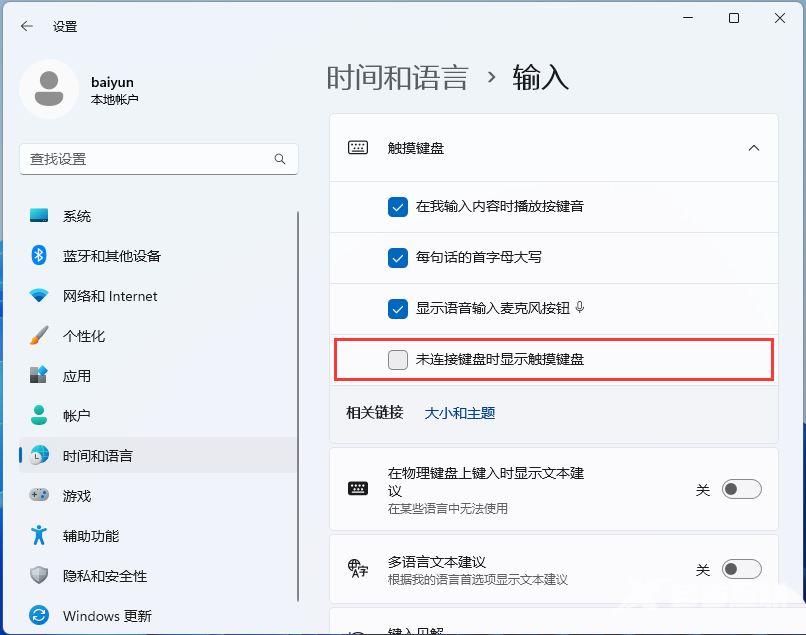Go to 辅助功能 settings

coord(83,535)
